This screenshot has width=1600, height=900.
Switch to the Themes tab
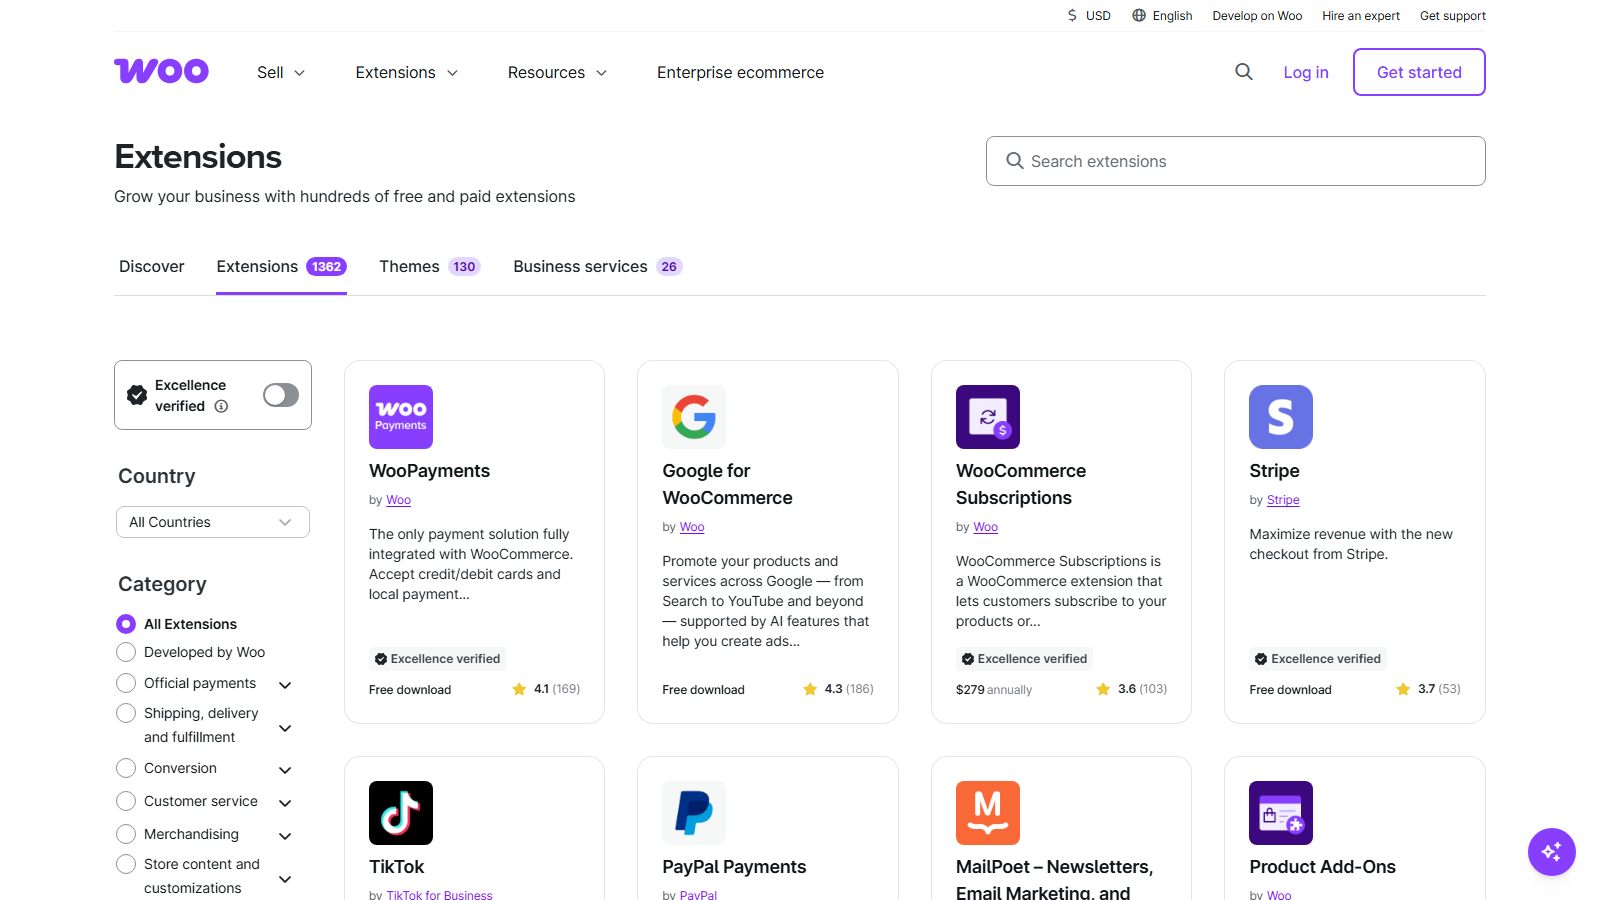point(430,266)
